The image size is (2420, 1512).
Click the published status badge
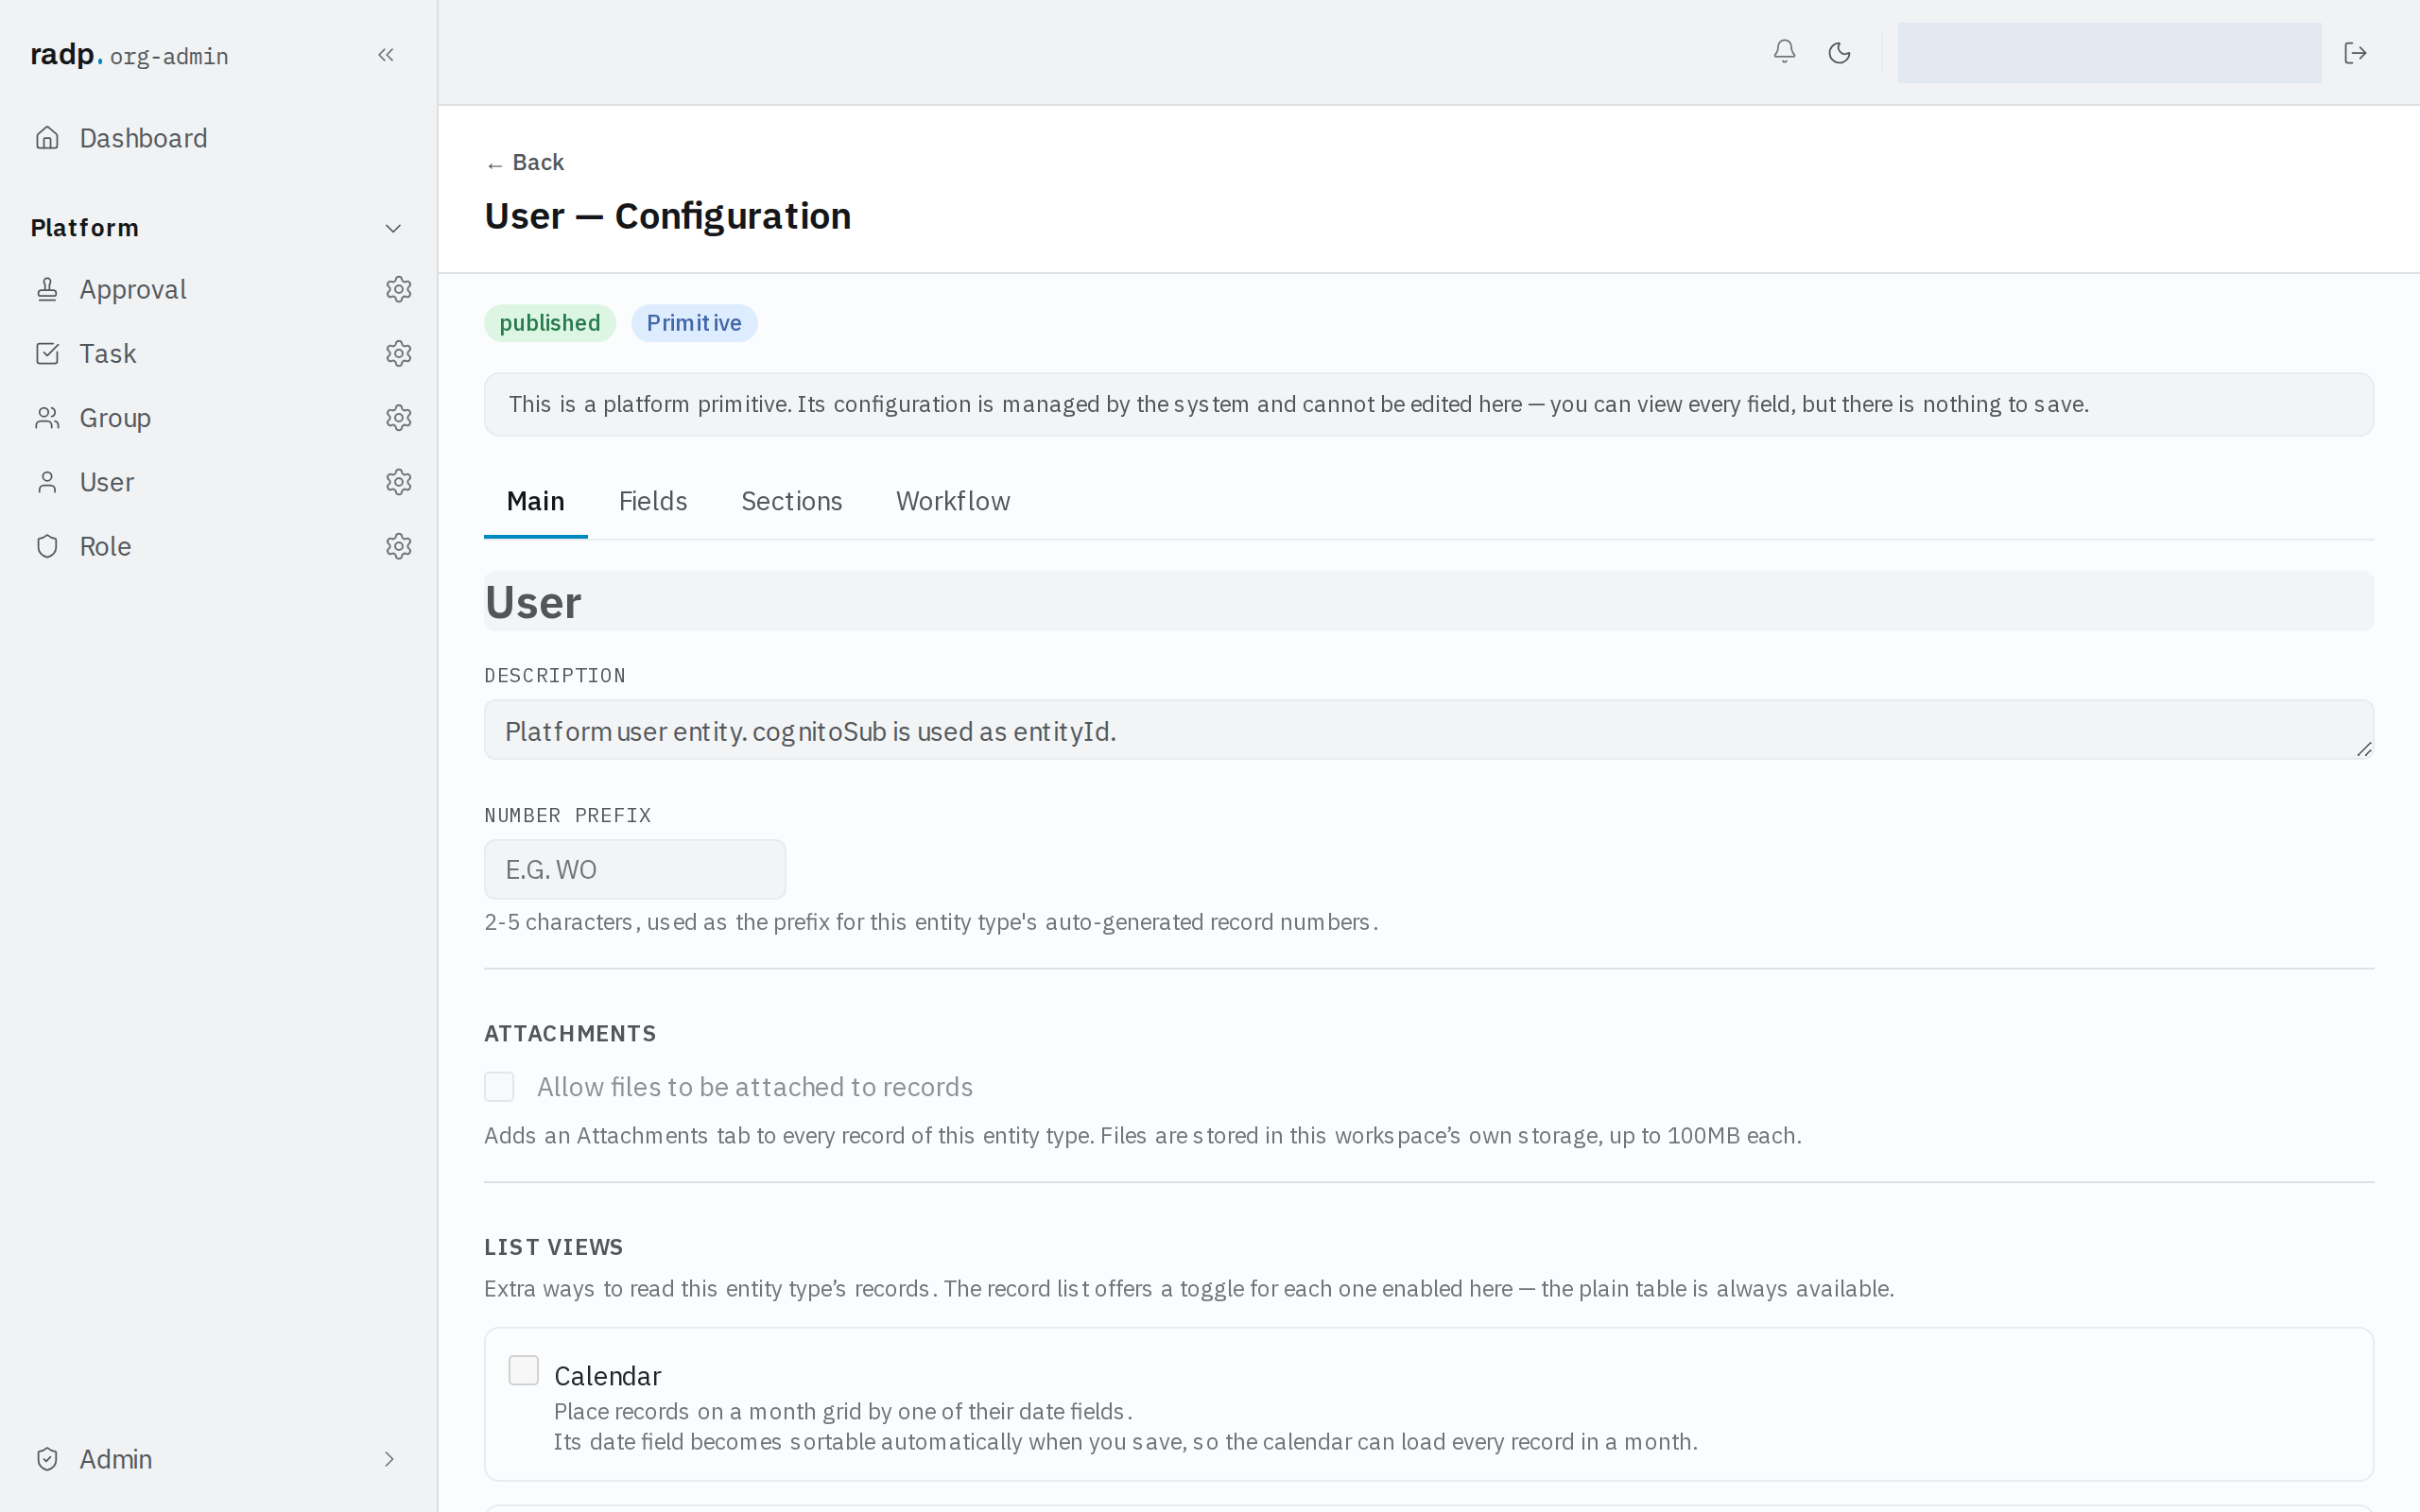(550, 323)
